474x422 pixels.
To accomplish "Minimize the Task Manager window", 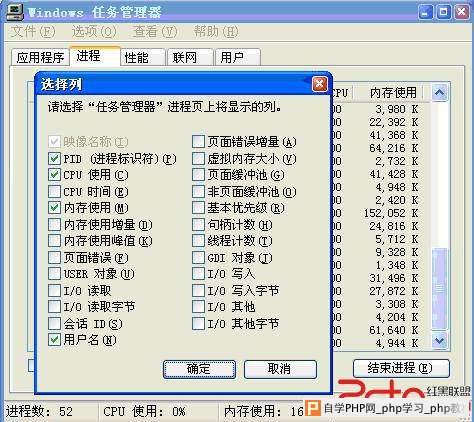I will click(426, 13).
